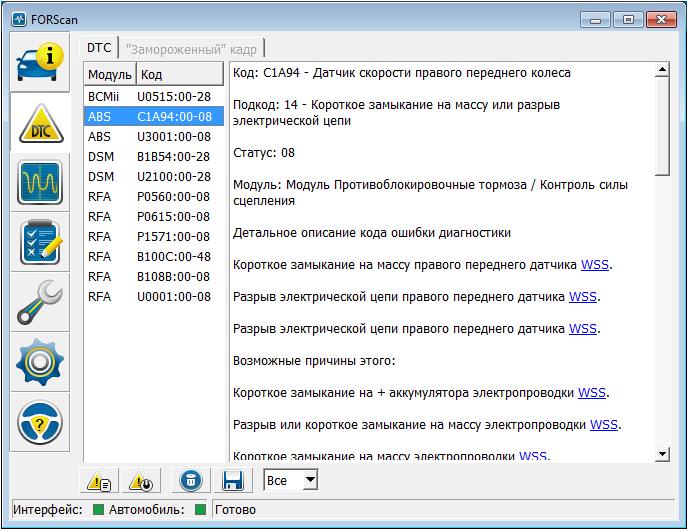Open the checklist tests section icon
The image size is (688, 530).
pyautogui.click(x=40, y=242)
